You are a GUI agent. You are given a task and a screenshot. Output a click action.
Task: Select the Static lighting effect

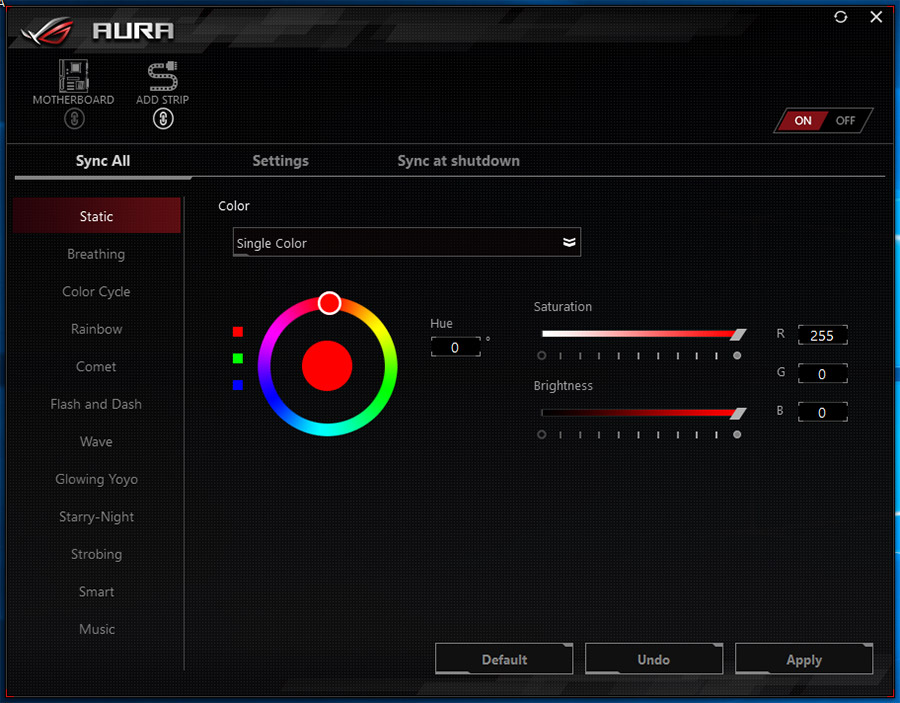coord(96,216)
